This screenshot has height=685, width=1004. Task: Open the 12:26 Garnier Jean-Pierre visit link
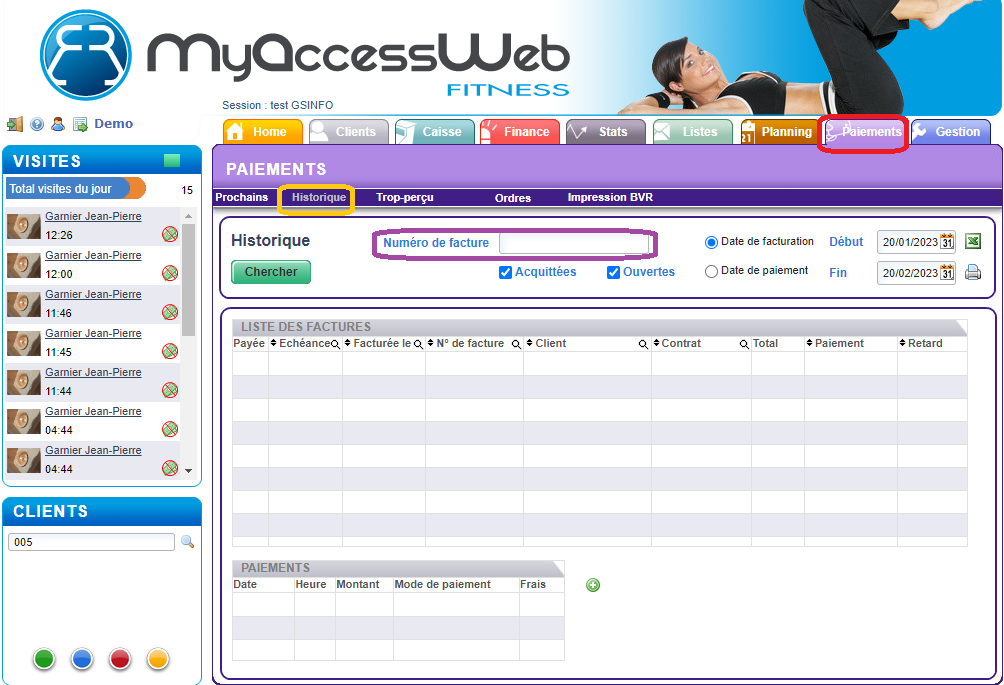pos(93,216)
